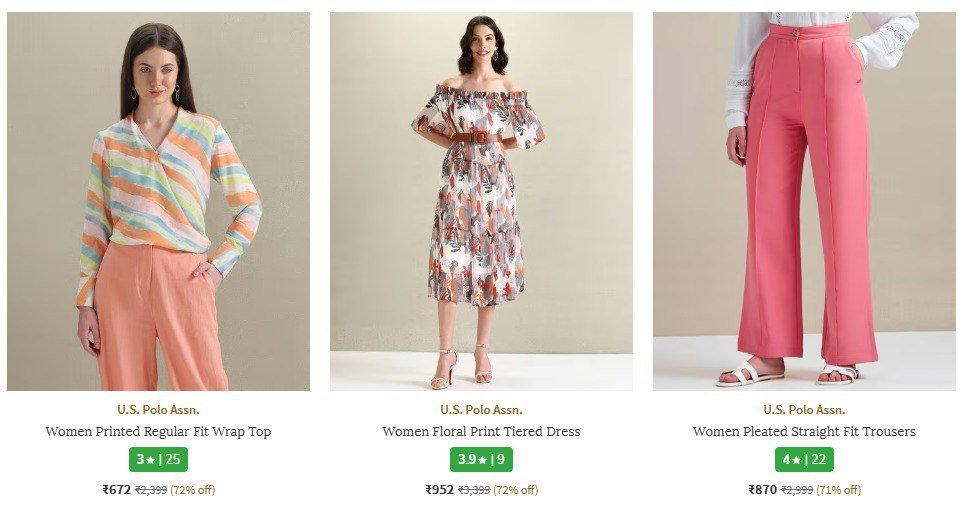This screenshot has width=967, height=522.
Task: Click the ₹952 price of Tiered Dress
Action: [x=439, y=490]
